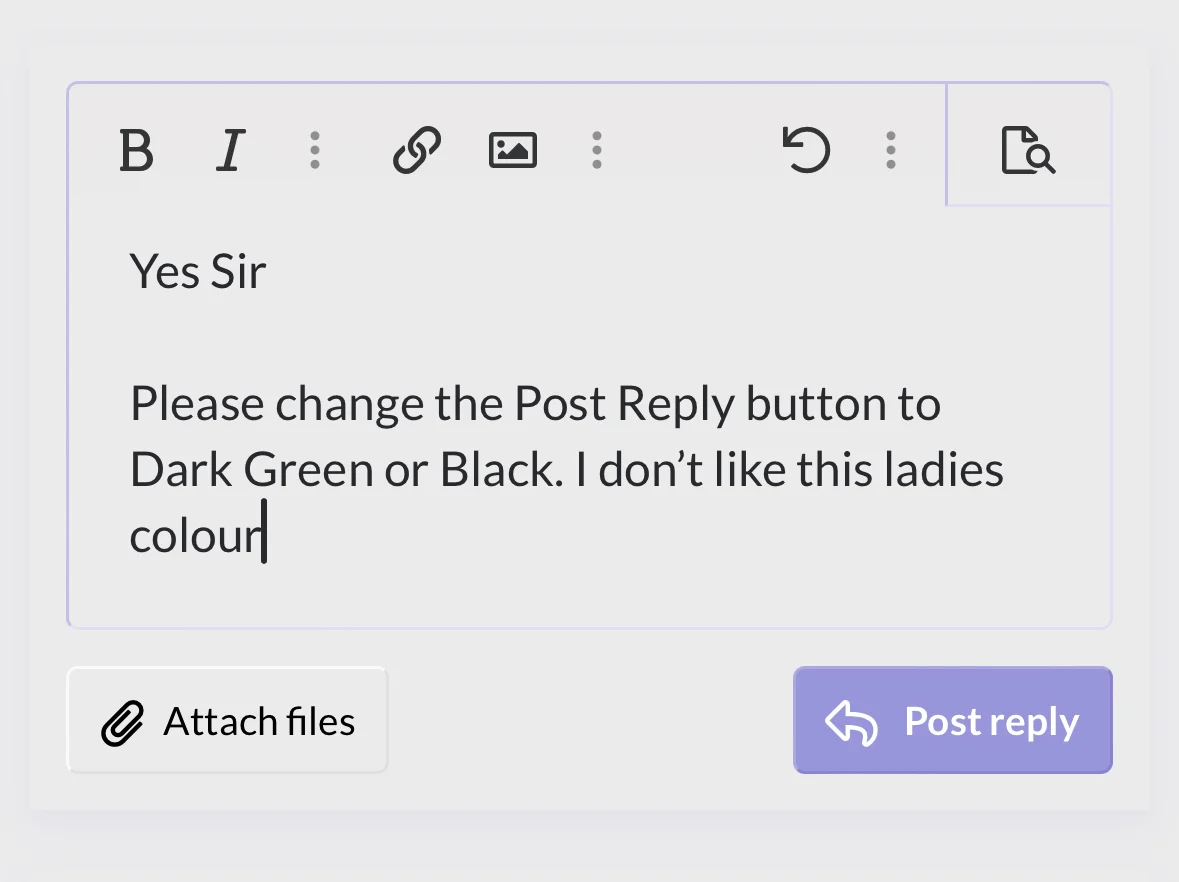Preview the reply using the page-magnifier icon
The width and height of the screenshot is (1179, 882).
pos(1028,150)
